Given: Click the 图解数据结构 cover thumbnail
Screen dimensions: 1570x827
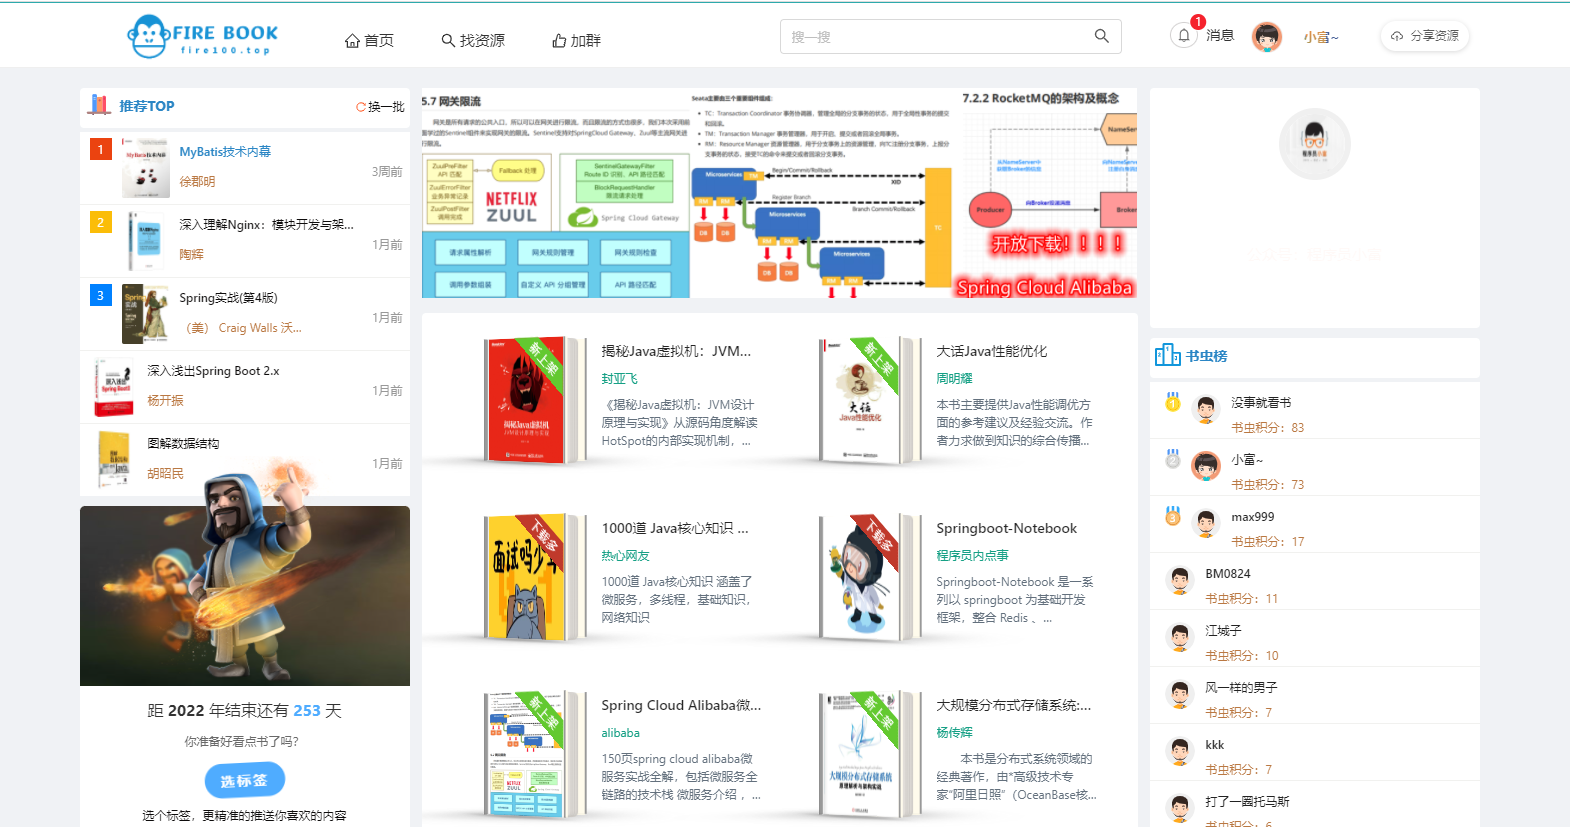Looking at the screenshot, I should [114, 460].
